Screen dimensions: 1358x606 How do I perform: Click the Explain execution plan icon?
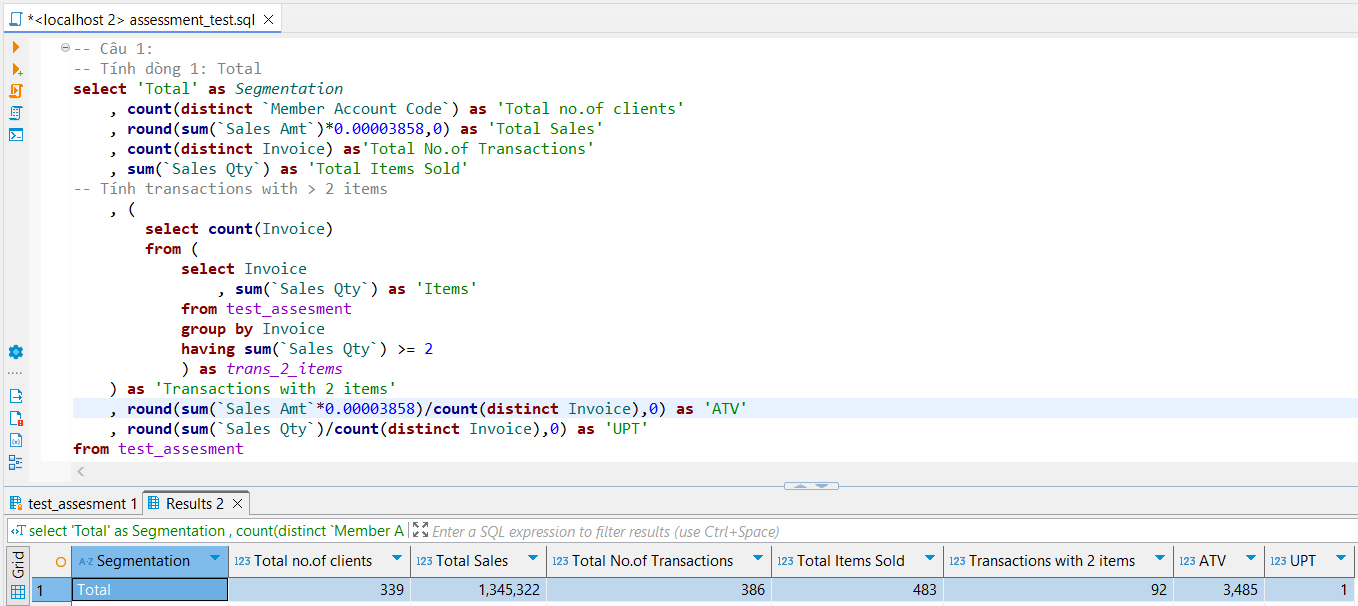16,113
